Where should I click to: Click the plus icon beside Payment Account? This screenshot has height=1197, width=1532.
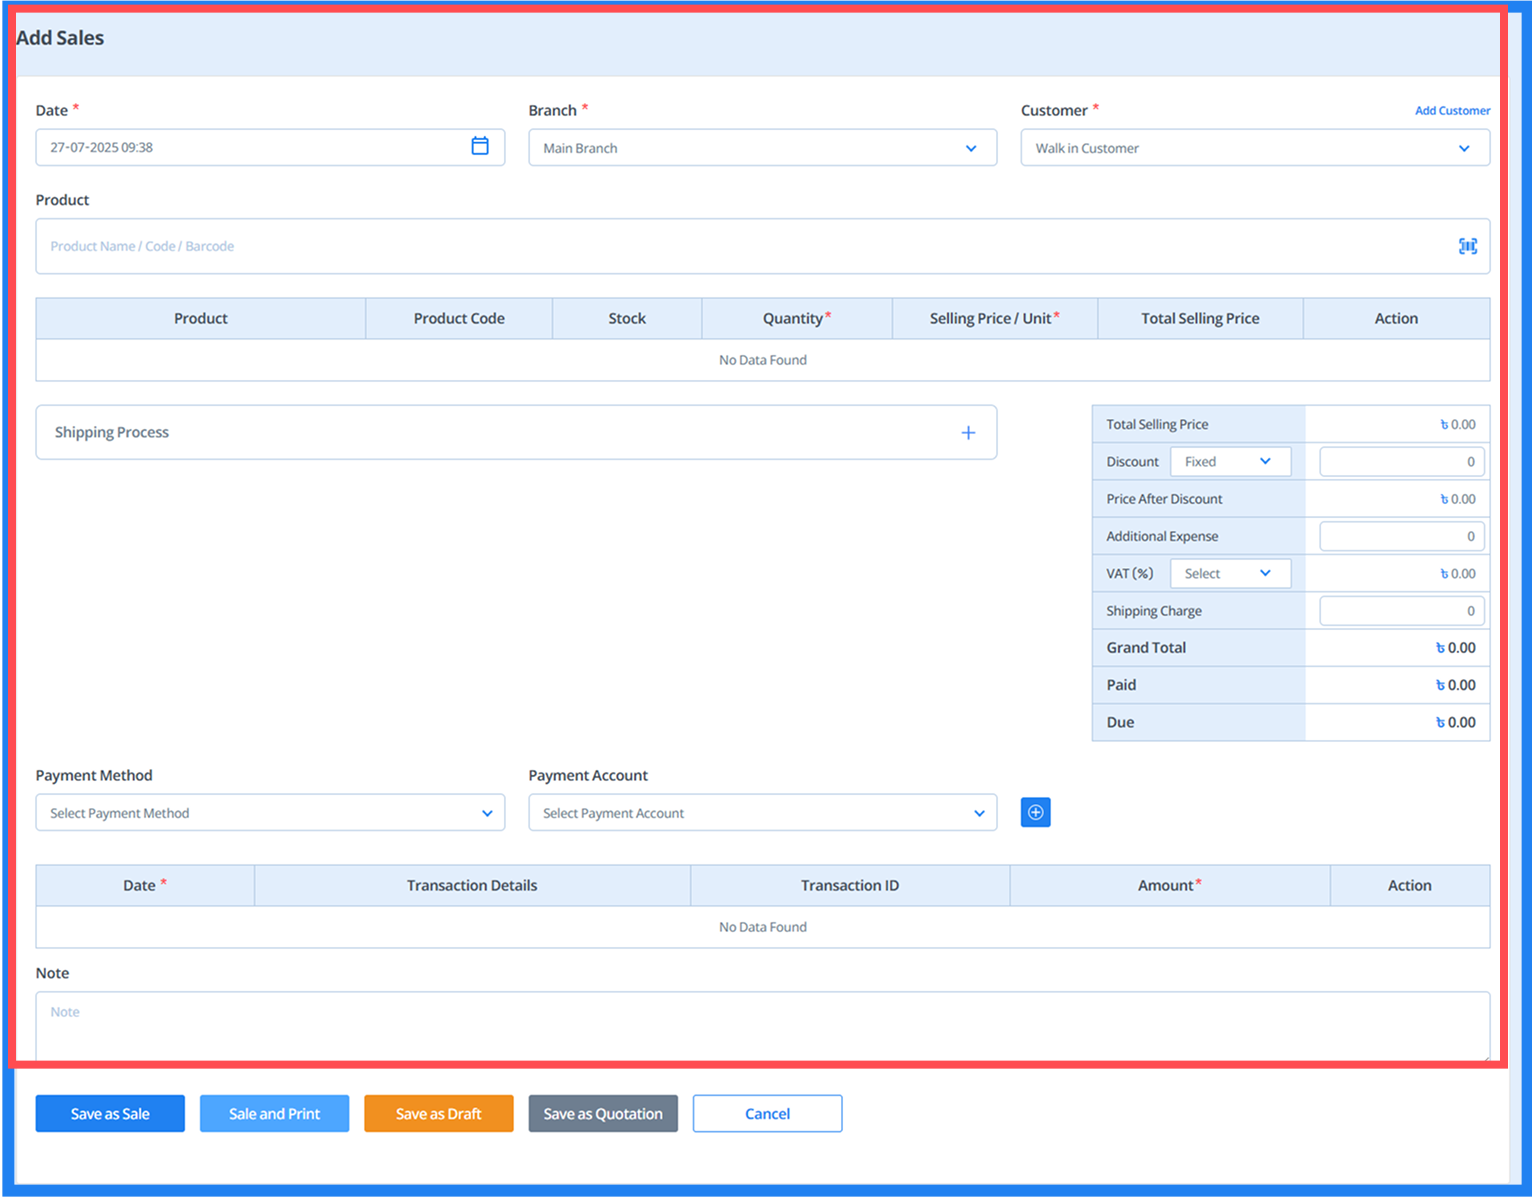tap(1035, 812)
